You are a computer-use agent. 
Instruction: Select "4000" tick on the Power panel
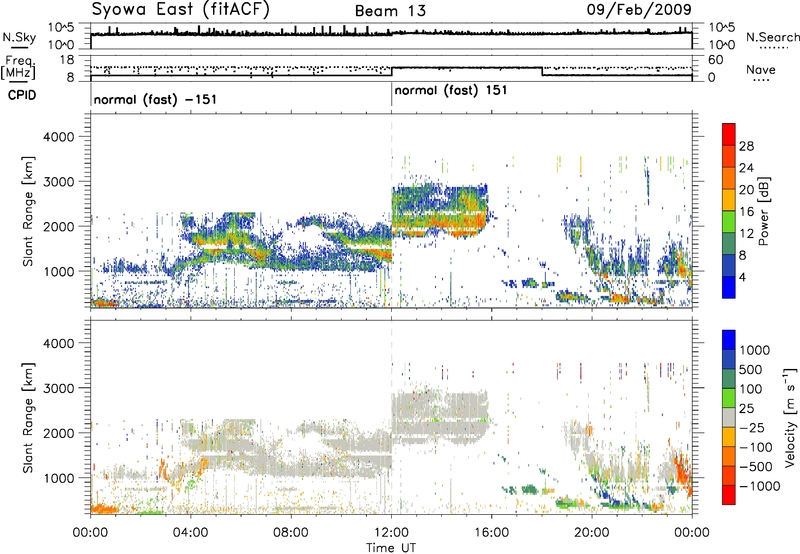tap(60, 137)
